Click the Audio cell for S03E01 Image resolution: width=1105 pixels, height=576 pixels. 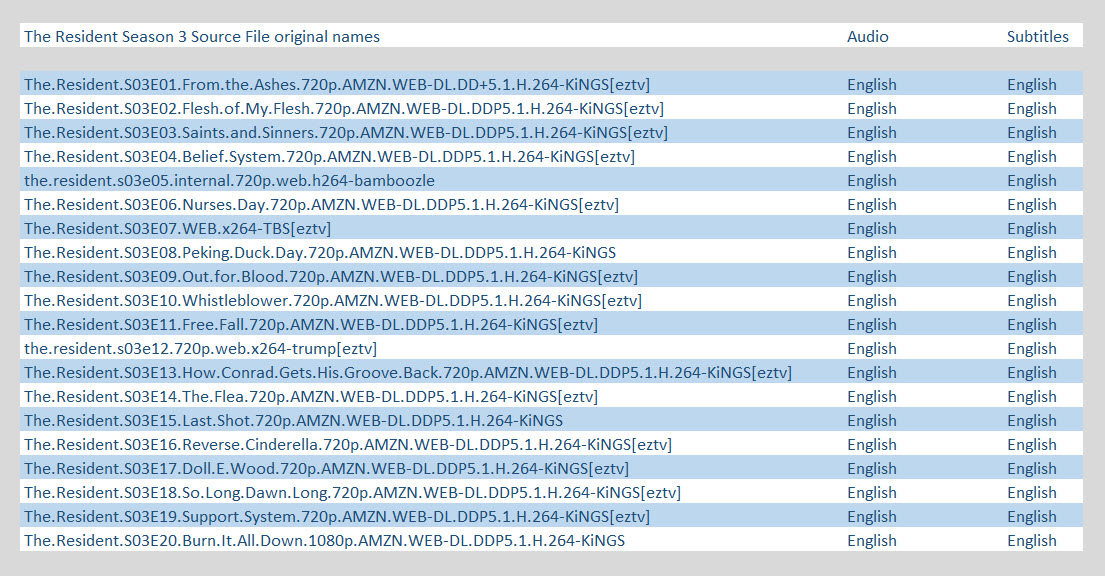pos(872,85)
